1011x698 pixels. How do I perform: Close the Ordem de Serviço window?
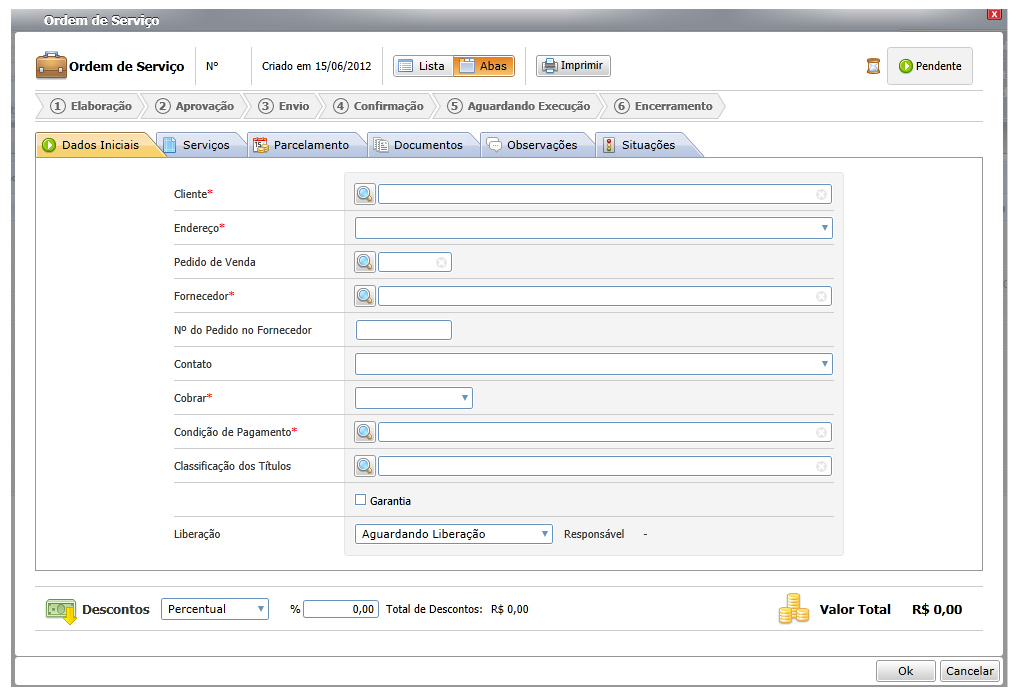[x=994, y=14]
